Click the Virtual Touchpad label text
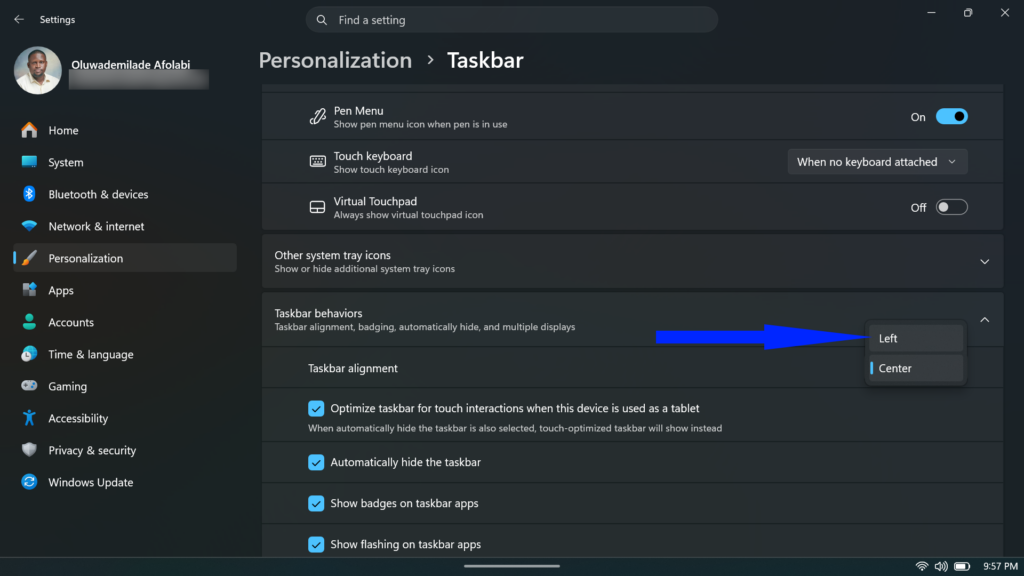Screen dimensions: 1024x576 point(375,201)
